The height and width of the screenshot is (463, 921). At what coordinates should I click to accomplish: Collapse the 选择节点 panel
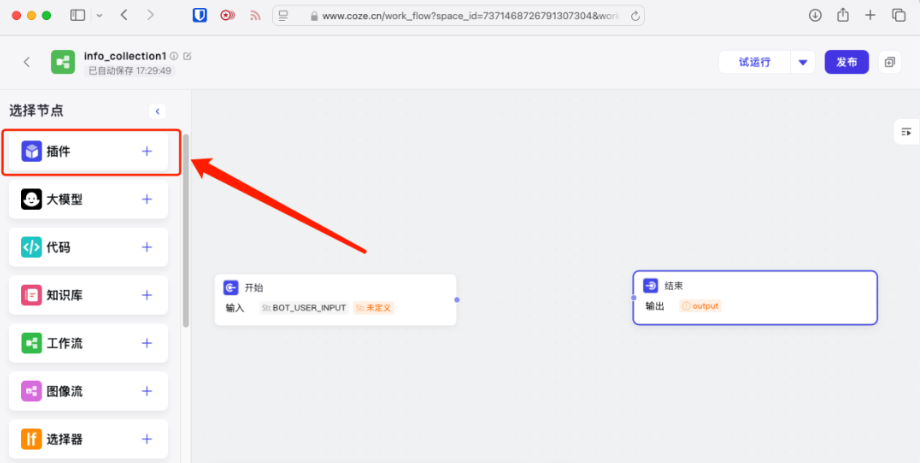click(157, 111)
